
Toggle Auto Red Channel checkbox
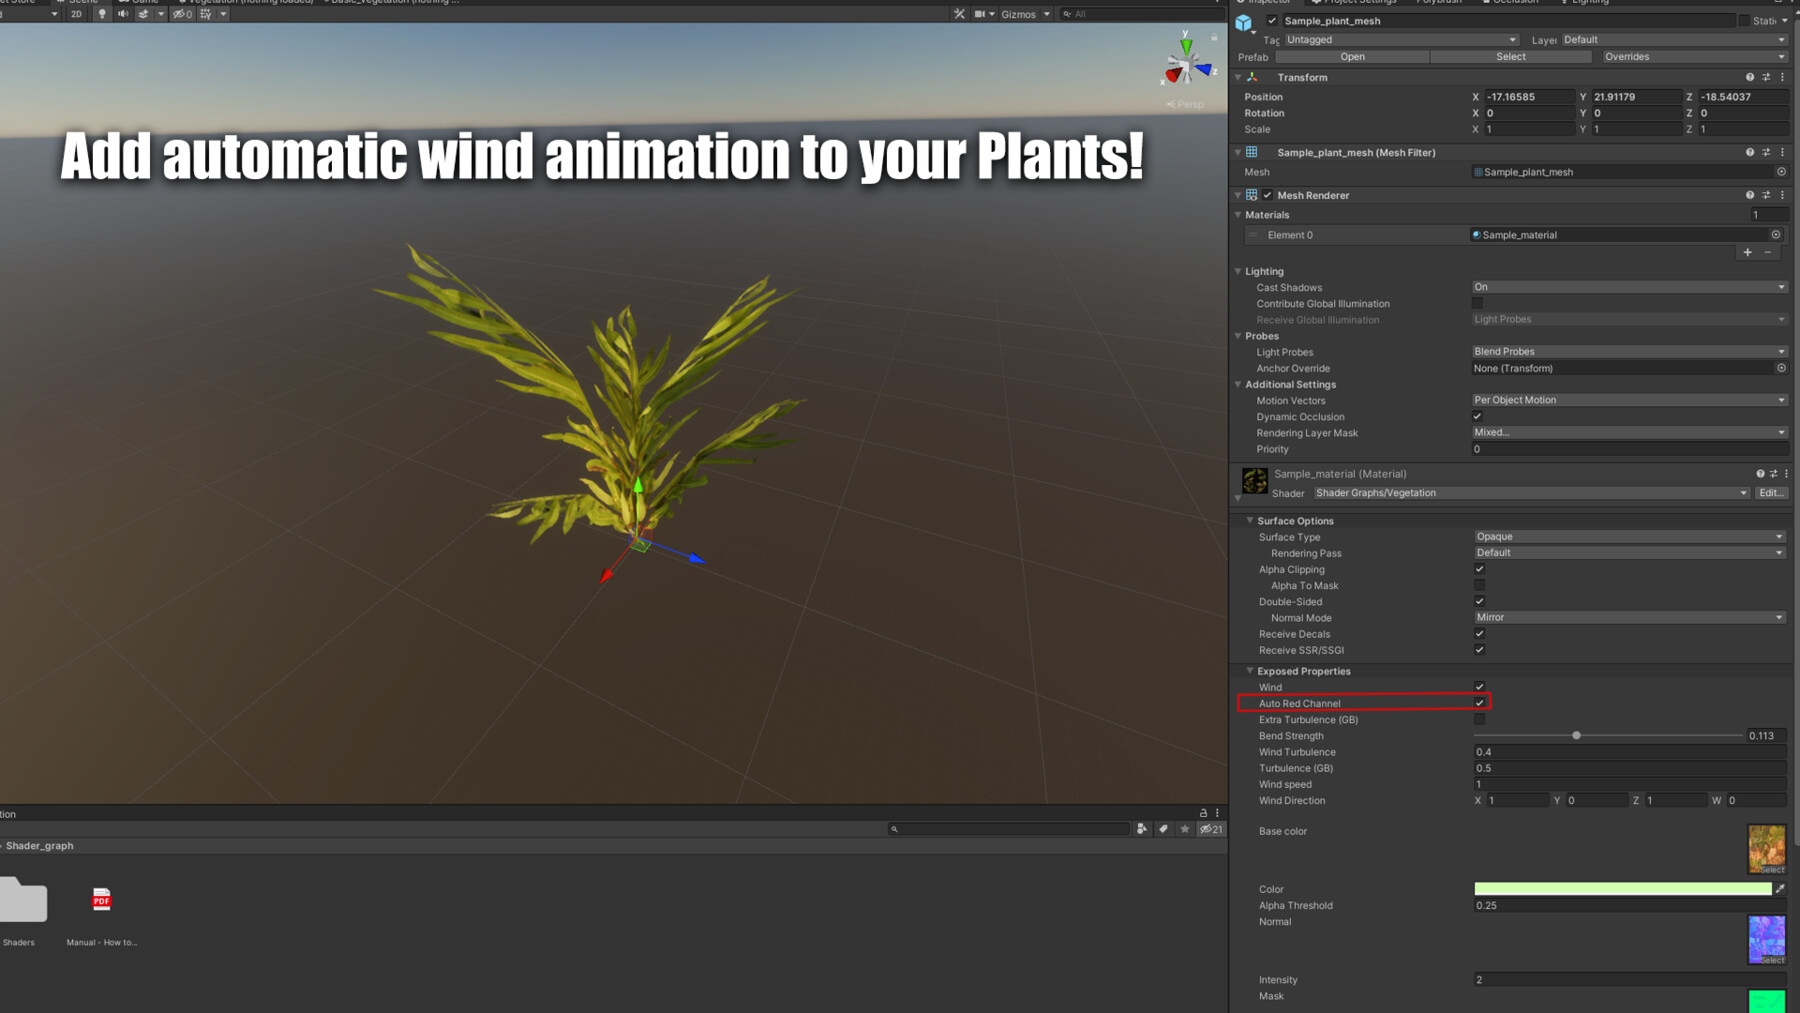pyautogui.click(x=1479, y=703)
